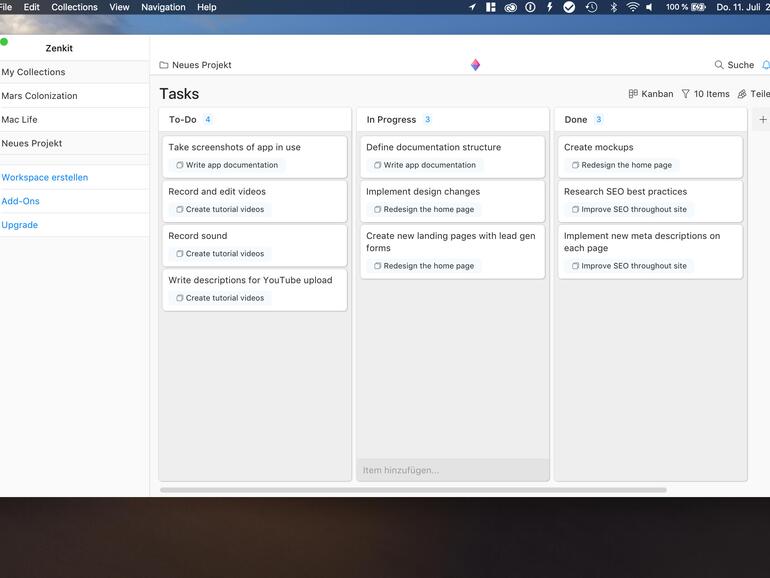Click the horizontal scrollbar below board
The image size is (770, 578).
pyautogui.click(x=413, y=490)
